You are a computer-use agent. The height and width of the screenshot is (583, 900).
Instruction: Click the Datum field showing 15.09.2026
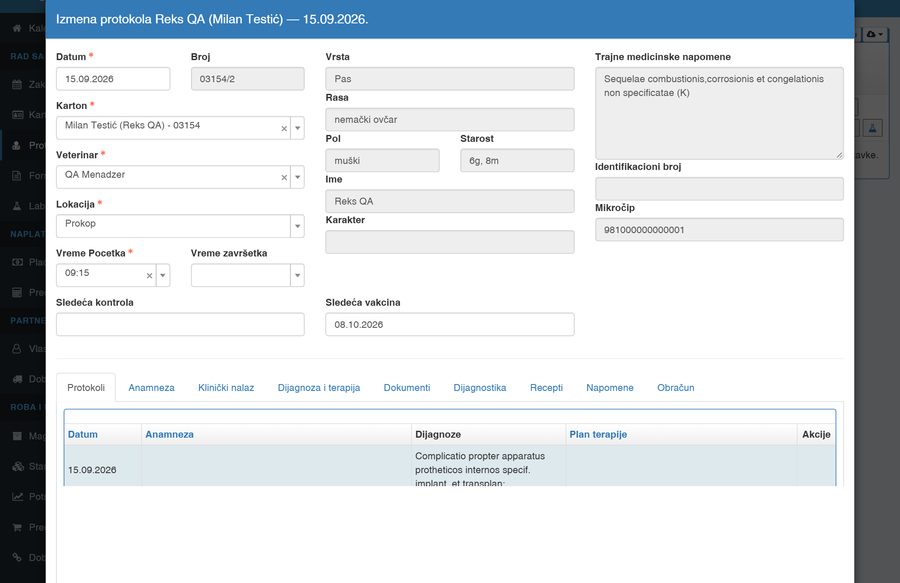click(113, 79)
